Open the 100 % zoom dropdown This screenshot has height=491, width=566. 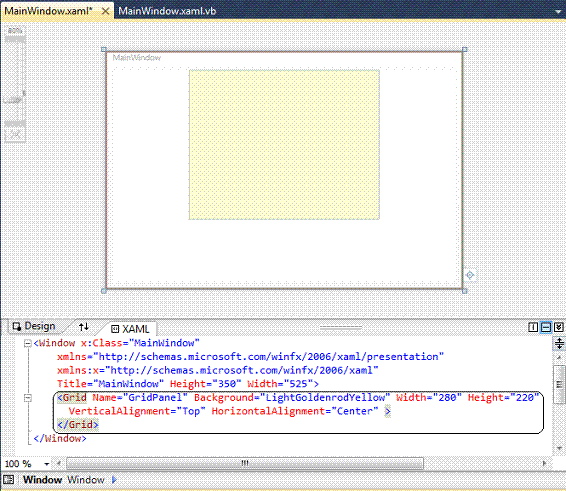point(47,464)
